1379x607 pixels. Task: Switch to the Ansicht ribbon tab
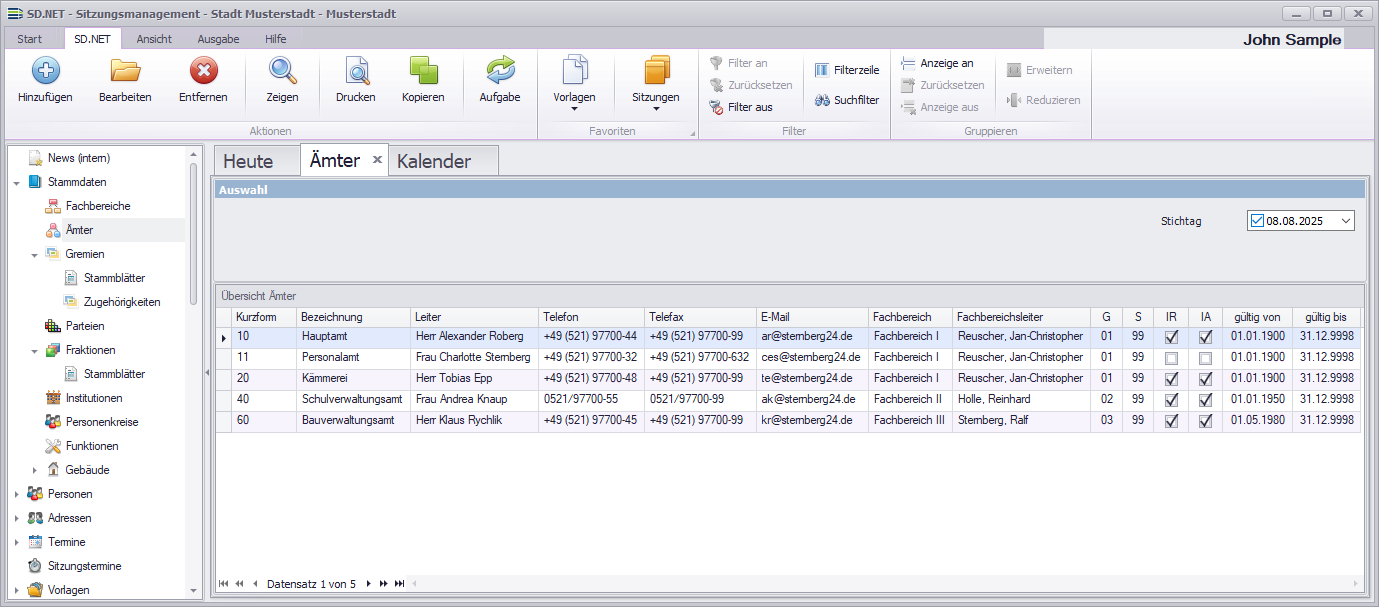coord(154,39)
